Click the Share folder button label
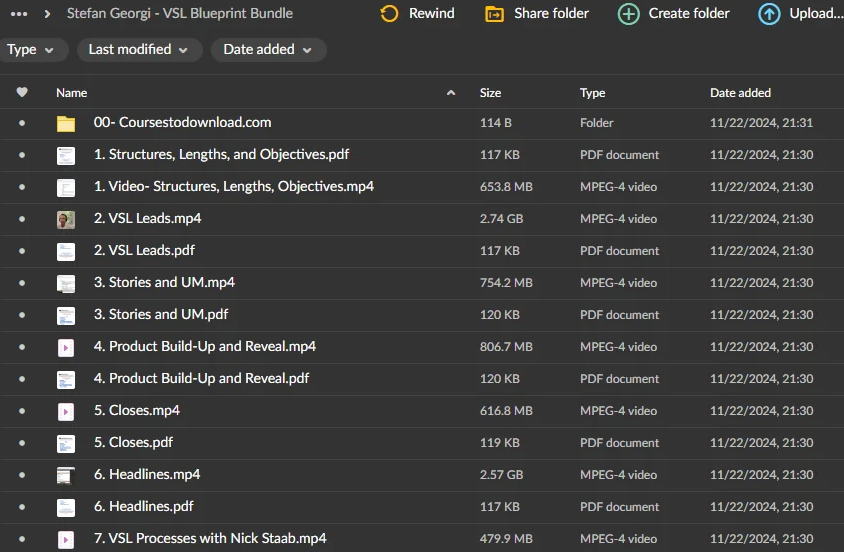844x552 pixels. [551, 13]
